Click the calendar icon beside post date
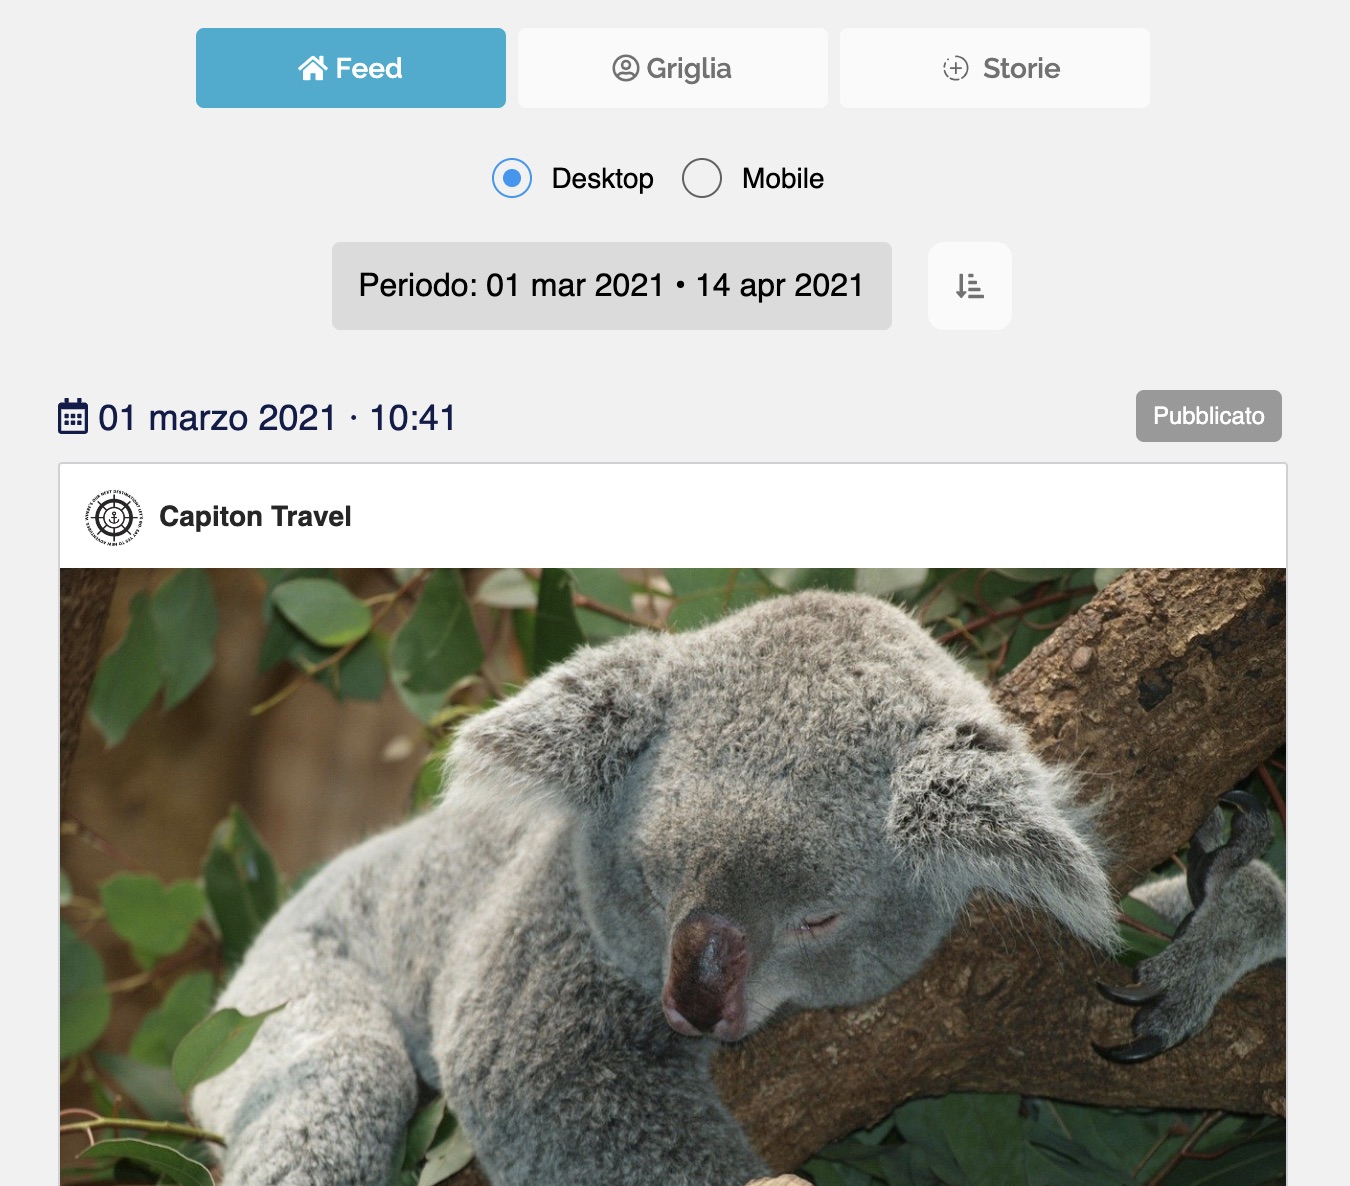 73,417
